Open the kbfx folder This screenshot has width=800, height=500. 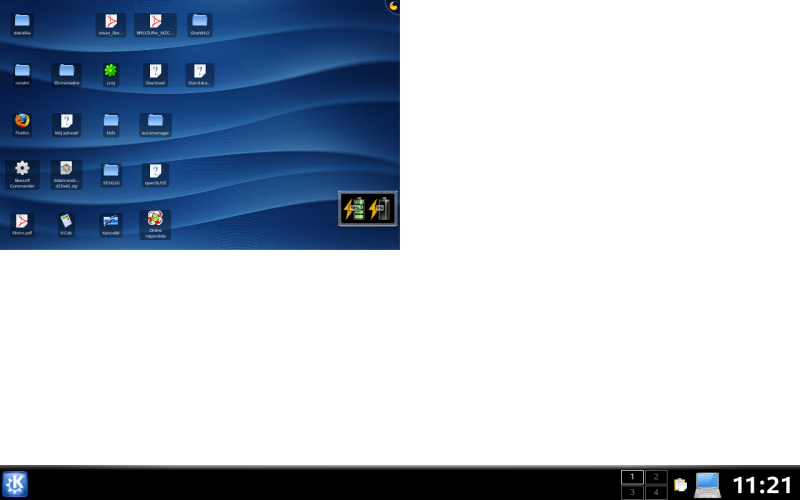[111, 124]
